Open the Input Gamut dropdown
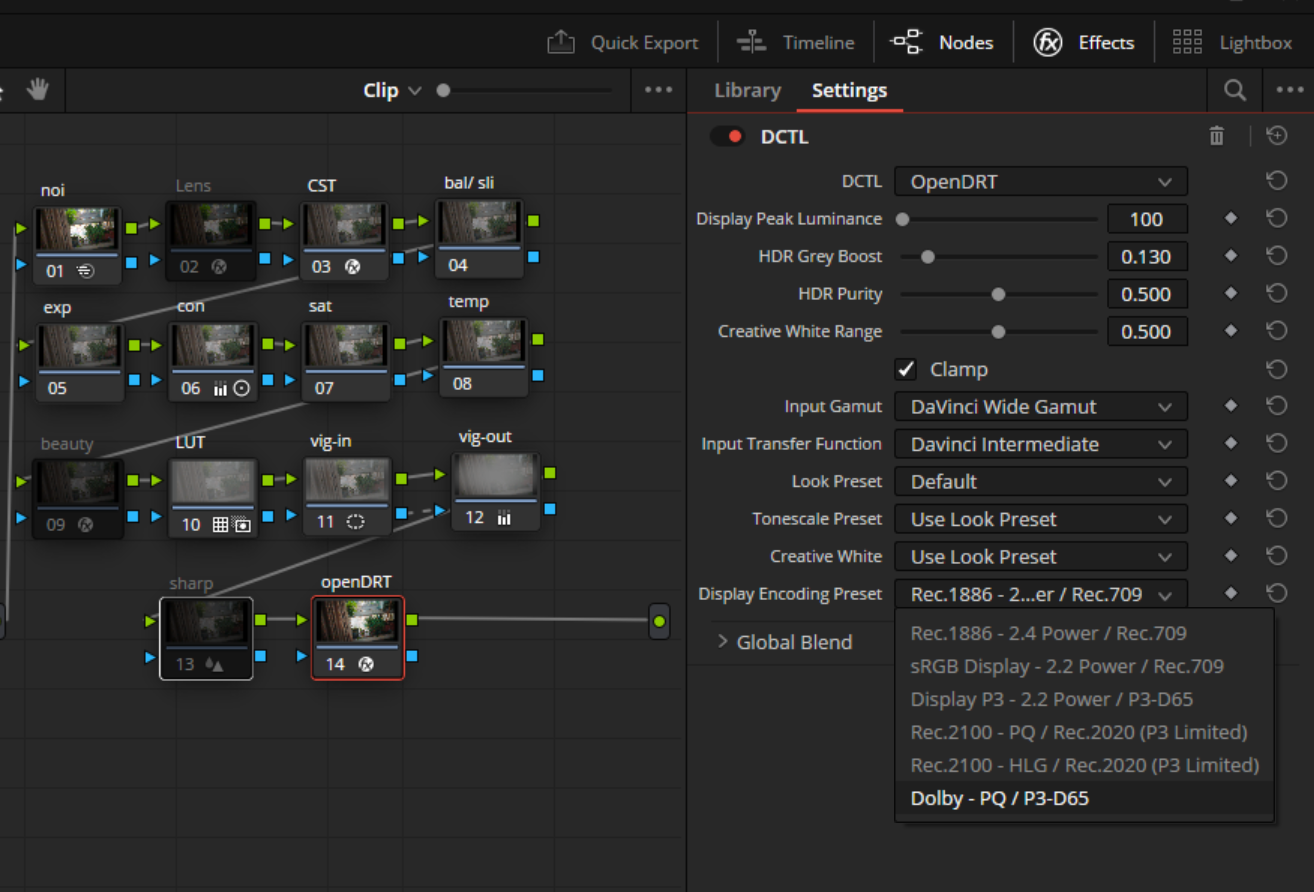The width and height of the screenshot is (1314, 892). click(1040, 407)
